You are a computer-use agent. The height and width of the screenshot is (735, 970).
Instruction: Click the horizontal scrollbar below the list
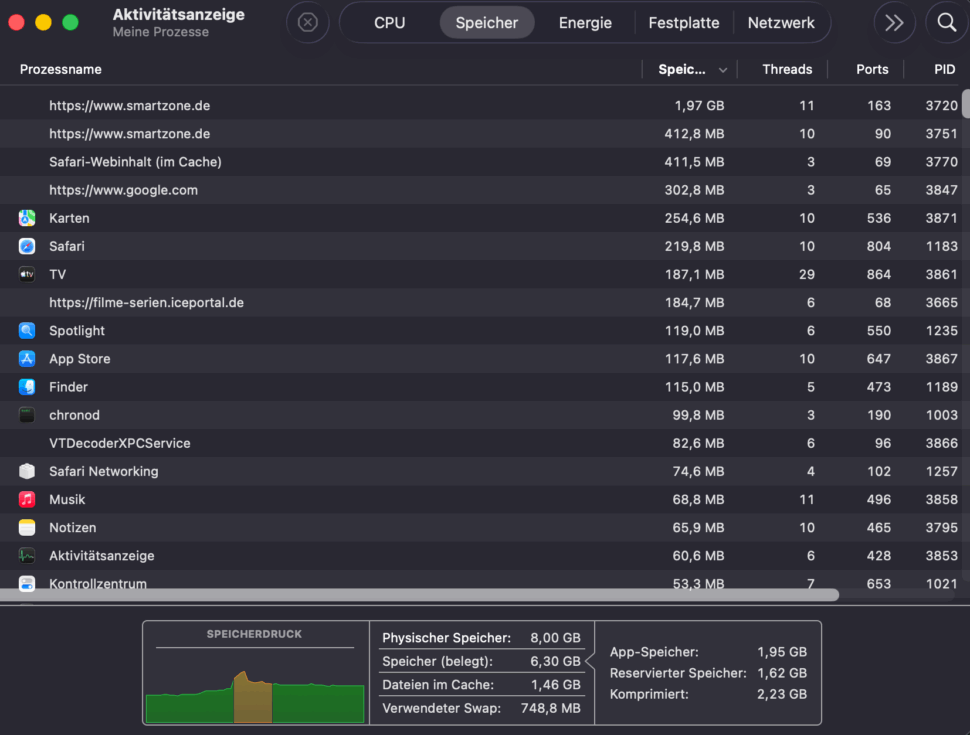click(x=420, y=594)
